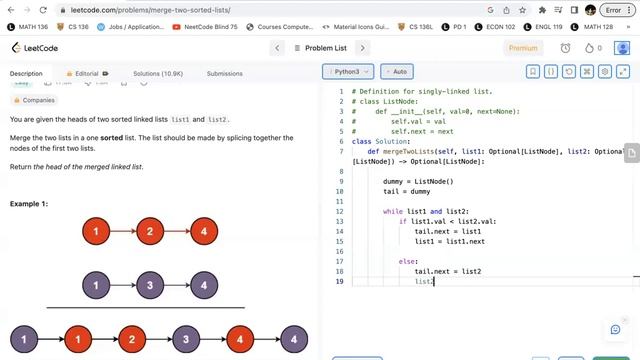
Task: Open the notes panel icon at right edge
Action: [632, 153]
